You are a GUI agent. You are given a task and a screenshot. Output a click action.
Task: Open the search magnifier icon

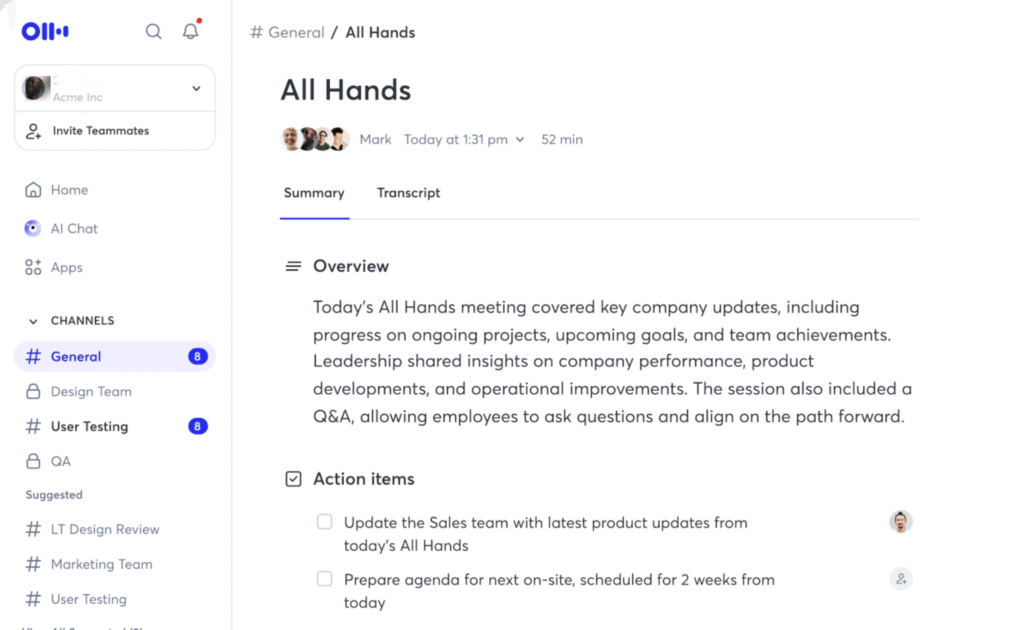[153, 31]
